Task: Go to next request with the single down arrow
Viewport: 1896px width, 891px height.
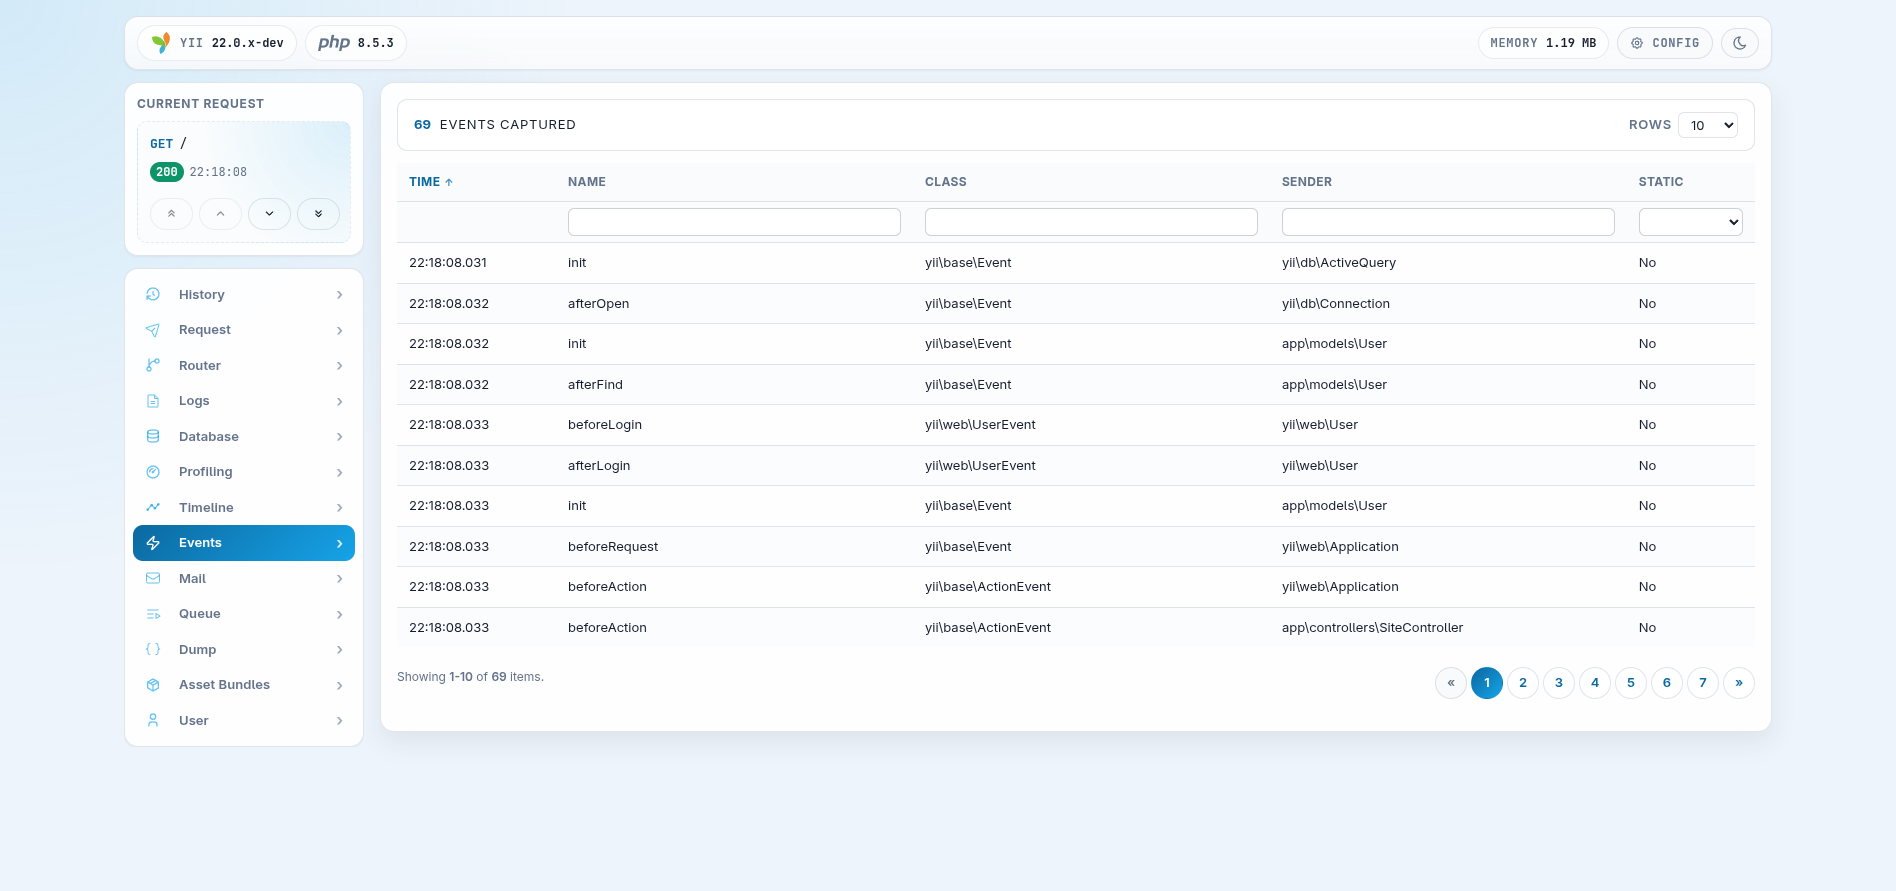Action: coord(270,214)
